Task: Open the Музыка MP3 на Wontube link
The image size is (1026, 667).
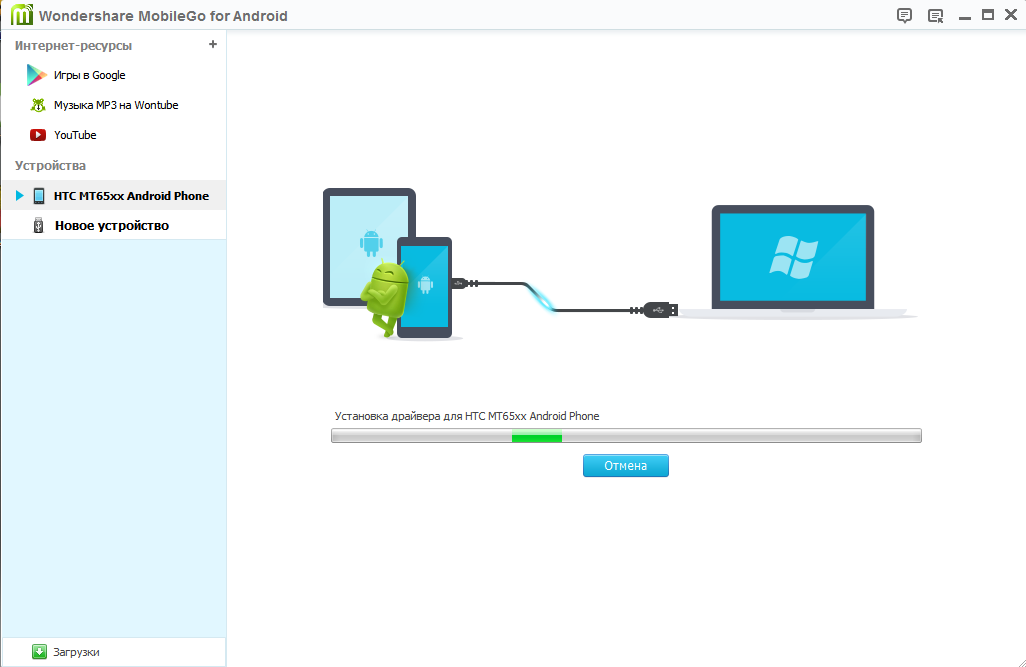Action: point(116,105)
